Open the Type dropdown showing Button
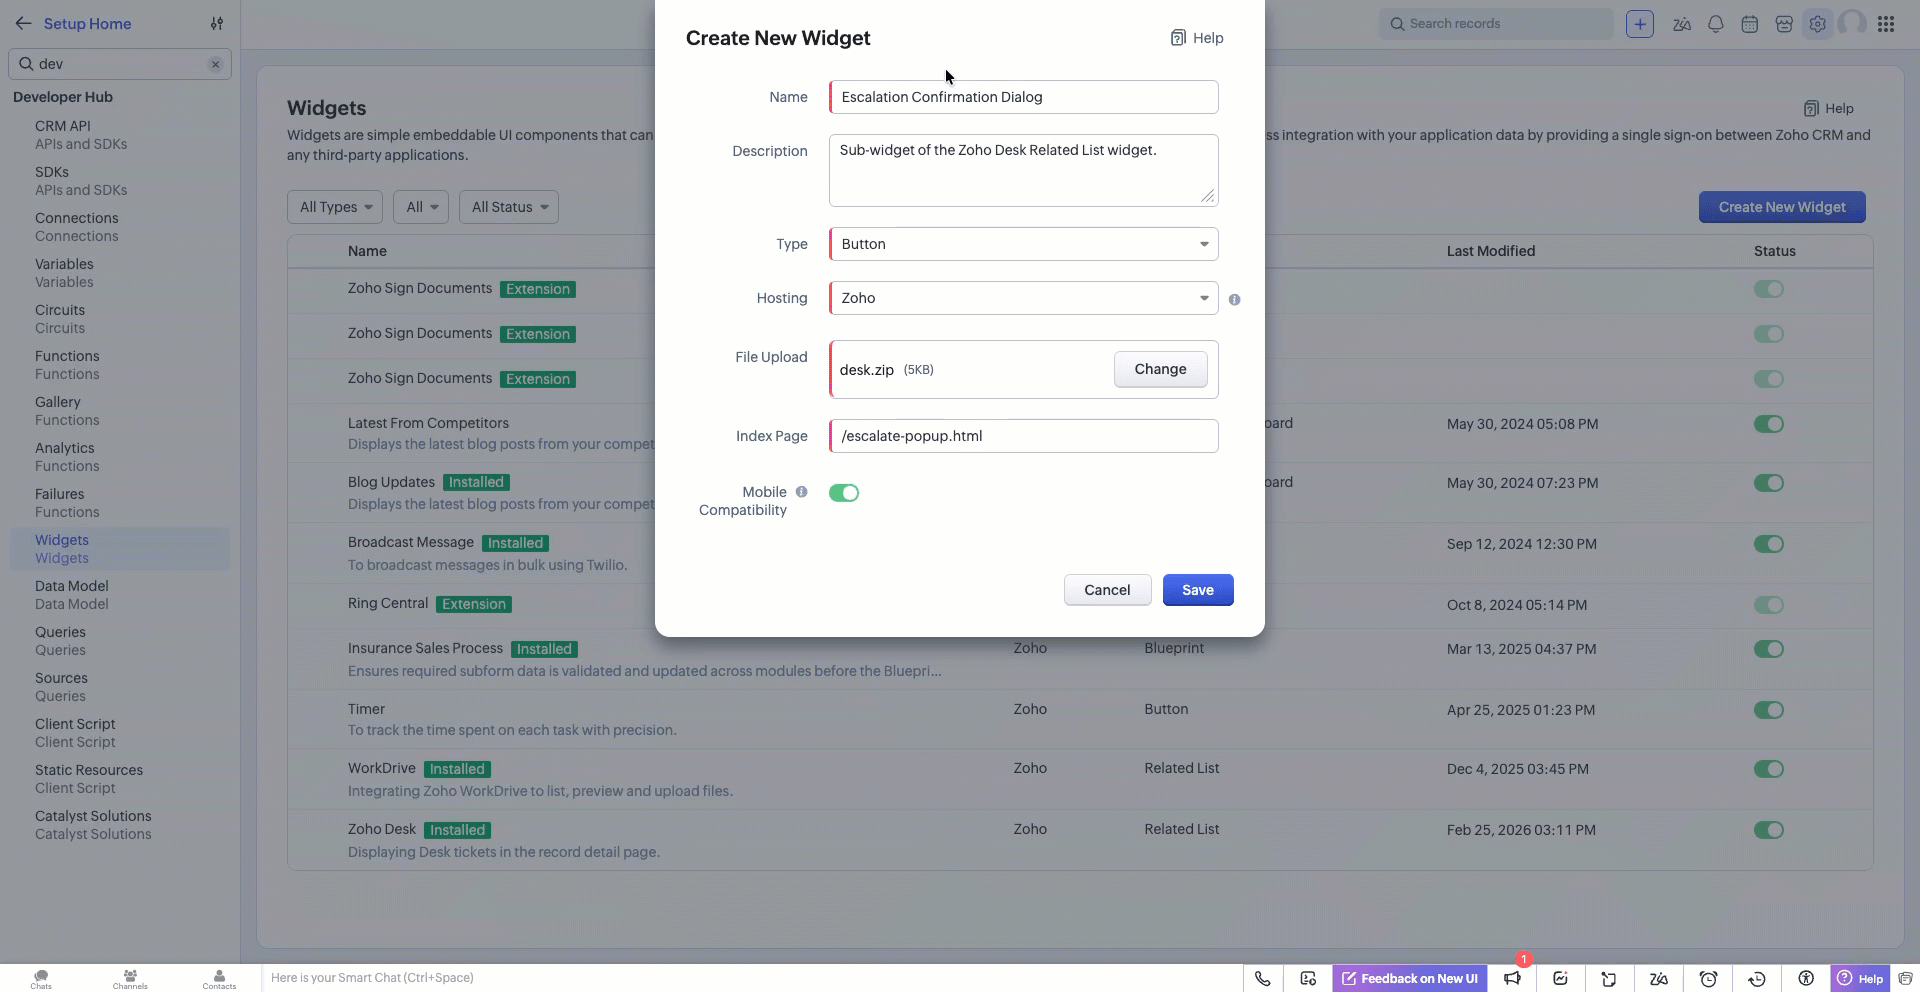Viewport: 1920px width, 992px height. 1024,244
